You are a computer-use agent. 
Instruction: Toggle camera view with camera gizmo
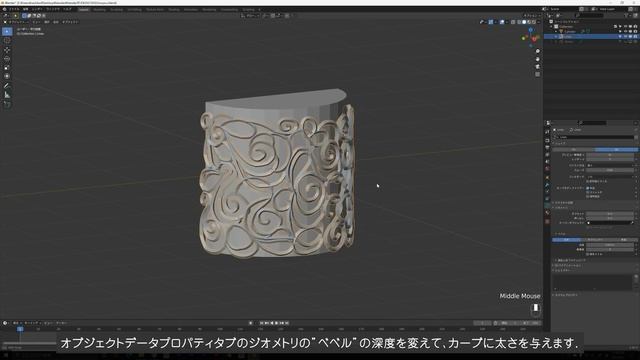(x=538, y=67)
